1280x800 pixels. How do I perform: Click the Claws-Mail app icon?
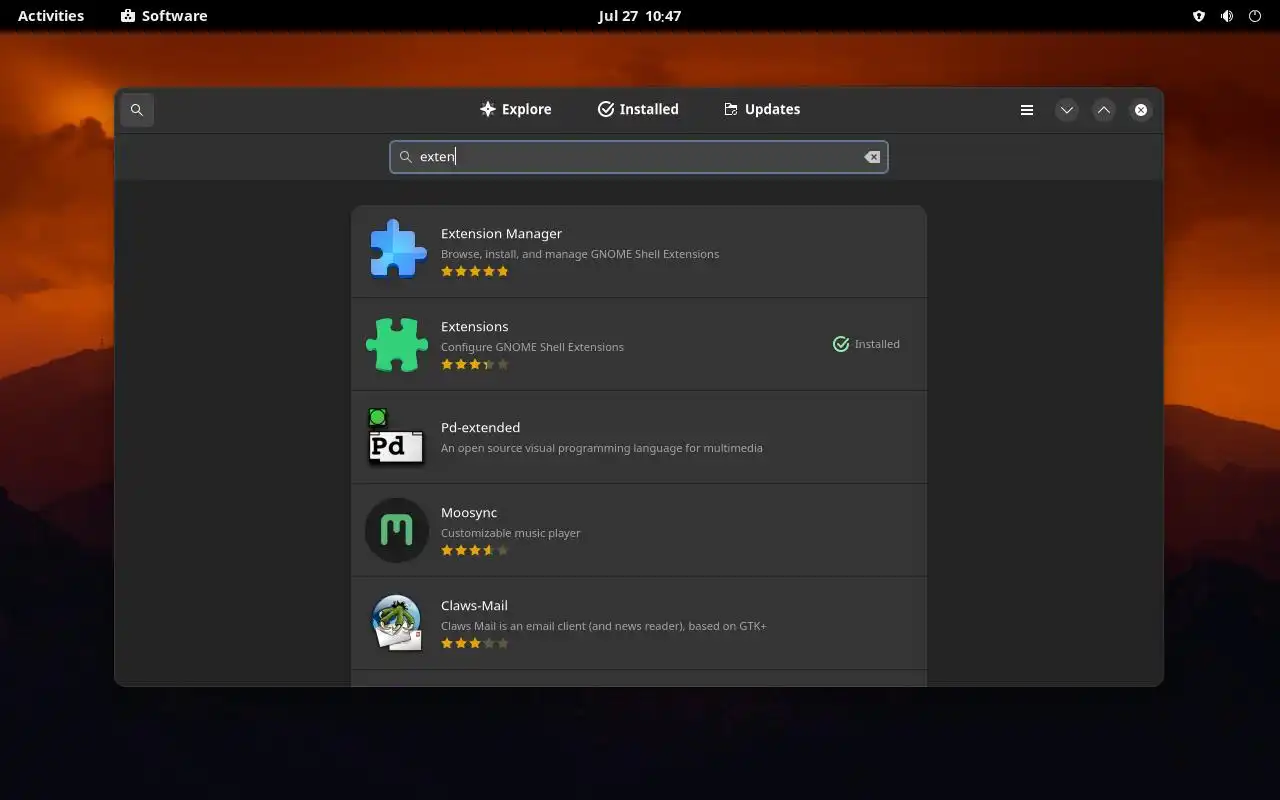tap(397, 623)
